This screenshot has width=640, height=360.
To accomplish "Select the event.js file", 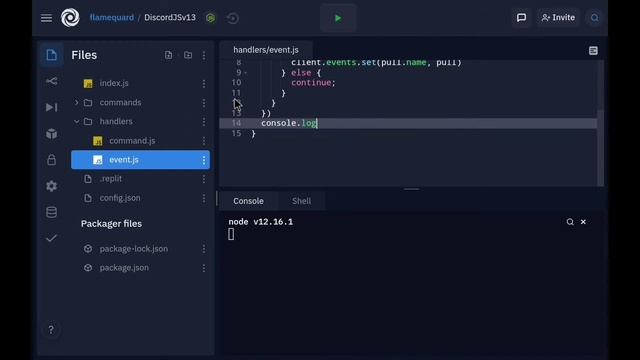I will click(140, 160).
